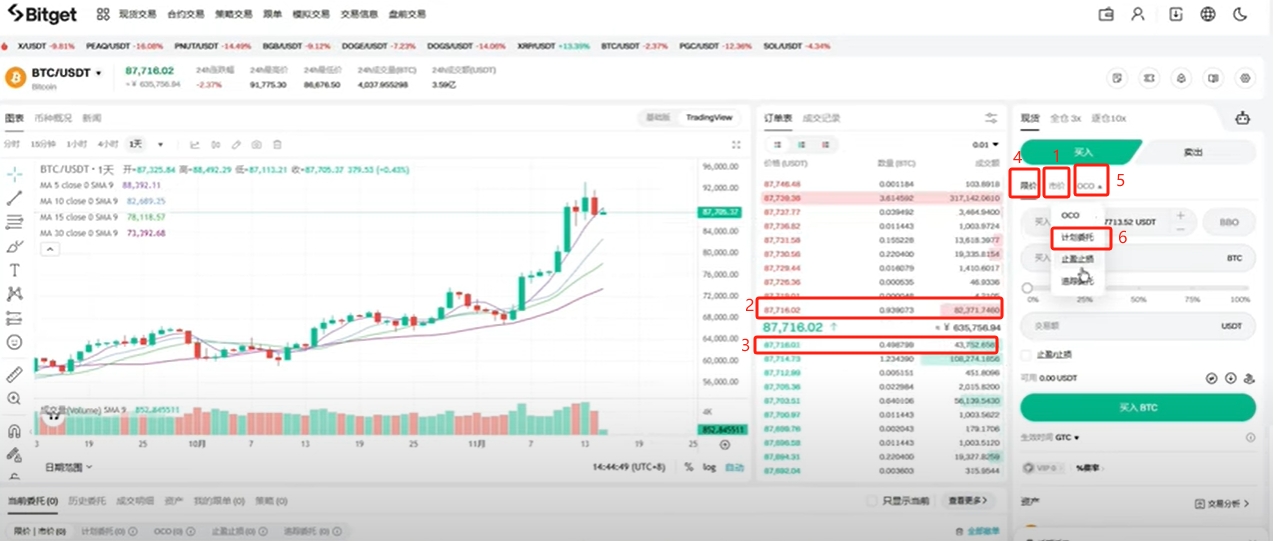Select the trend line drawing tool
This screenshot has height=541, width=1274.
click(x=14, y=198)
